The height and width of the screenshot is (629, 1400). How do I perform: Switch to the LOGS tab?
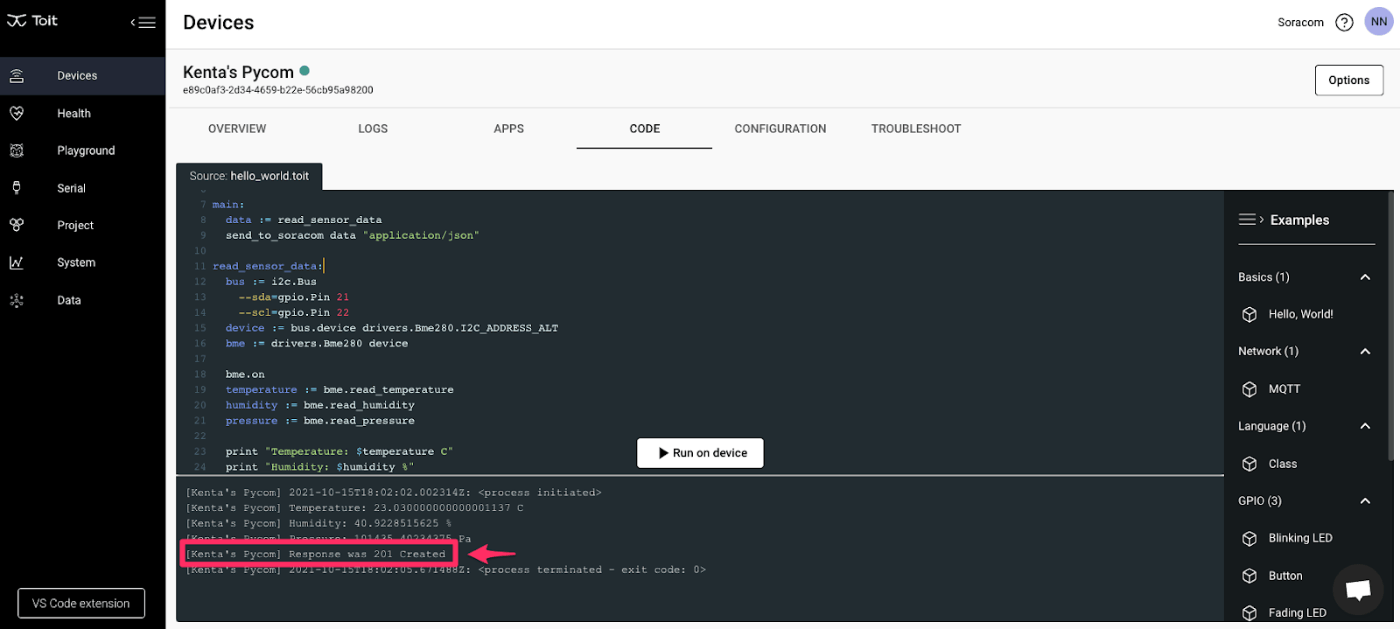point(373,129)
